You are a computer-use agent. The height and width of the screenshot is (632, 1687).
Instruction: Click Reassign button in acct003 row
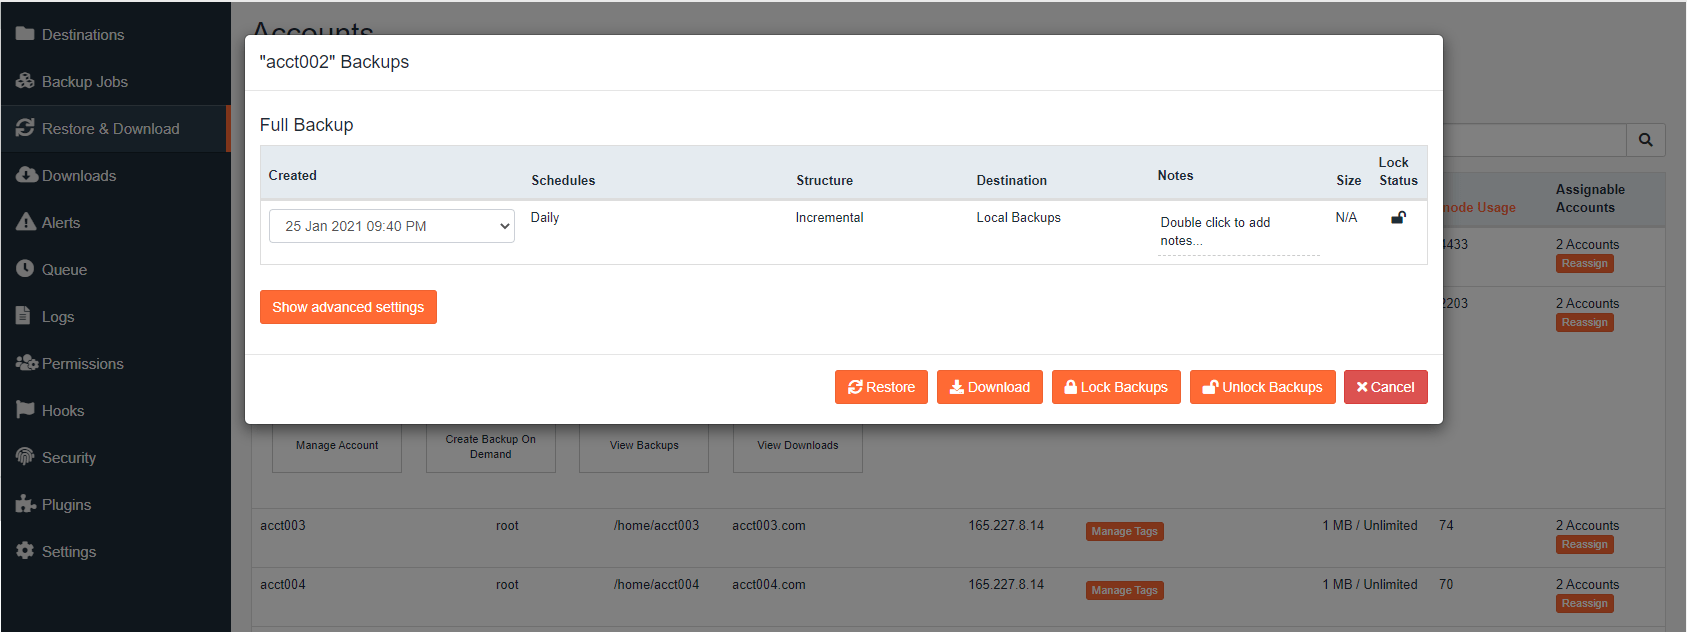coord(1585,545)
